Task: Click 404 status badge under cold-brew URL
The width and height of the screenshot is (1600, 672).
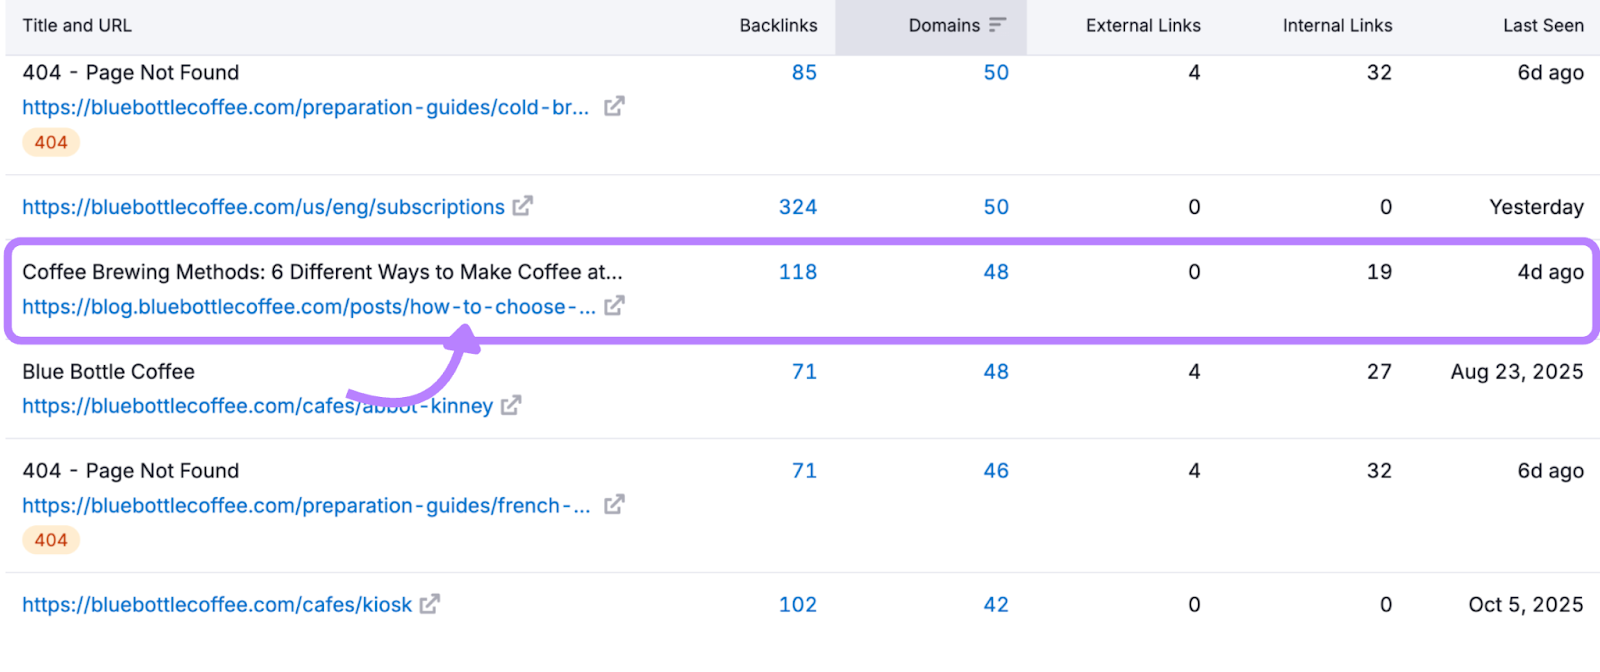Action: click(x=51, y=142)
